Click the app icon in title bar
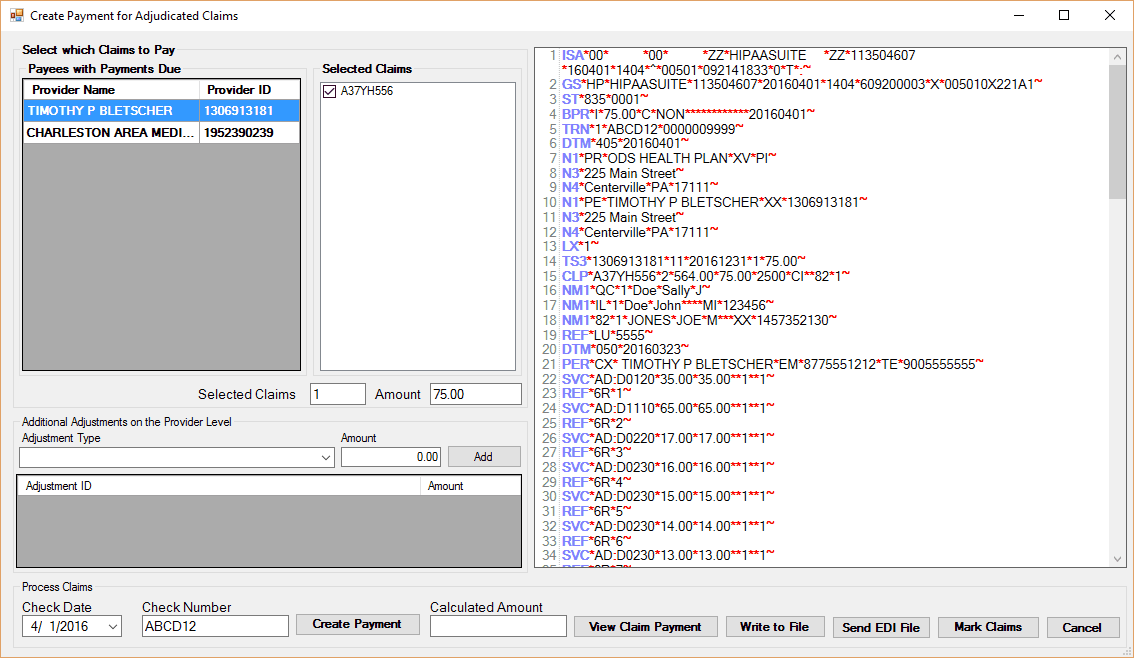The height and width of the screenshot is (658, 1134). tap(15, 16)
